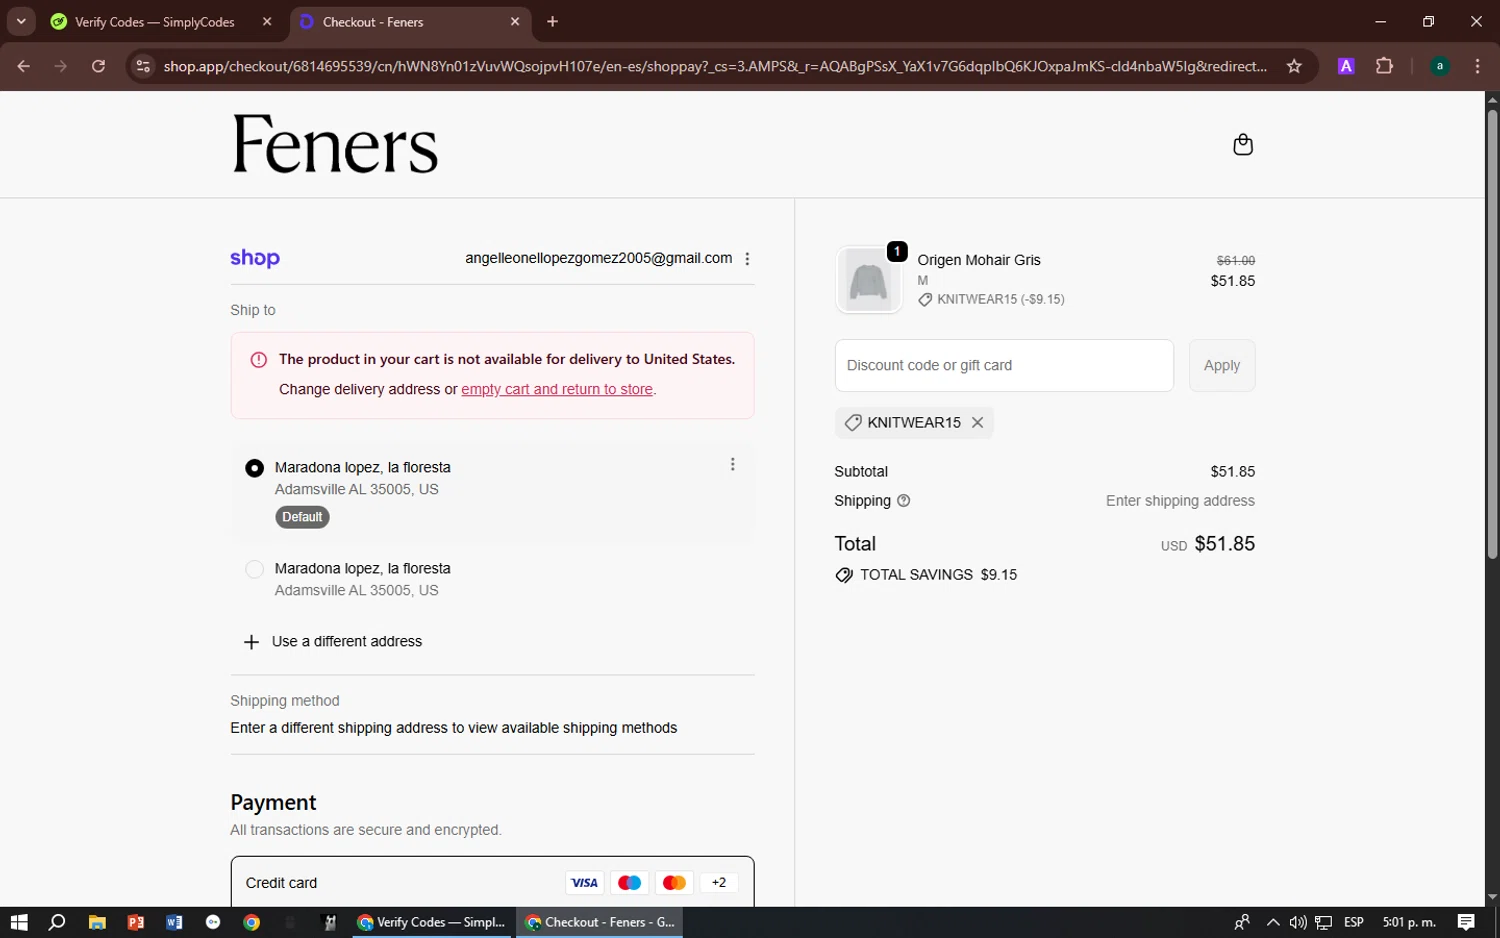The image size is (1500, 938).
Task: Open the Extensions puzzle icon
Action: (x=1384, y=66)
